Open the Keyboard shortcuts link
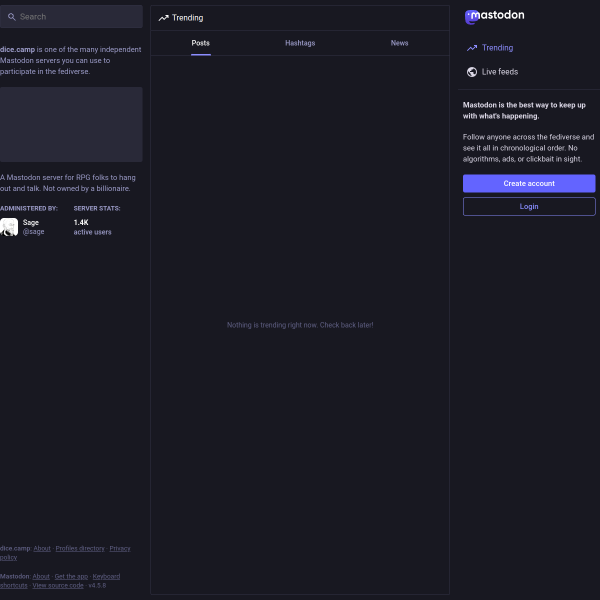This screenshot has height=600, width=600. 106,576
